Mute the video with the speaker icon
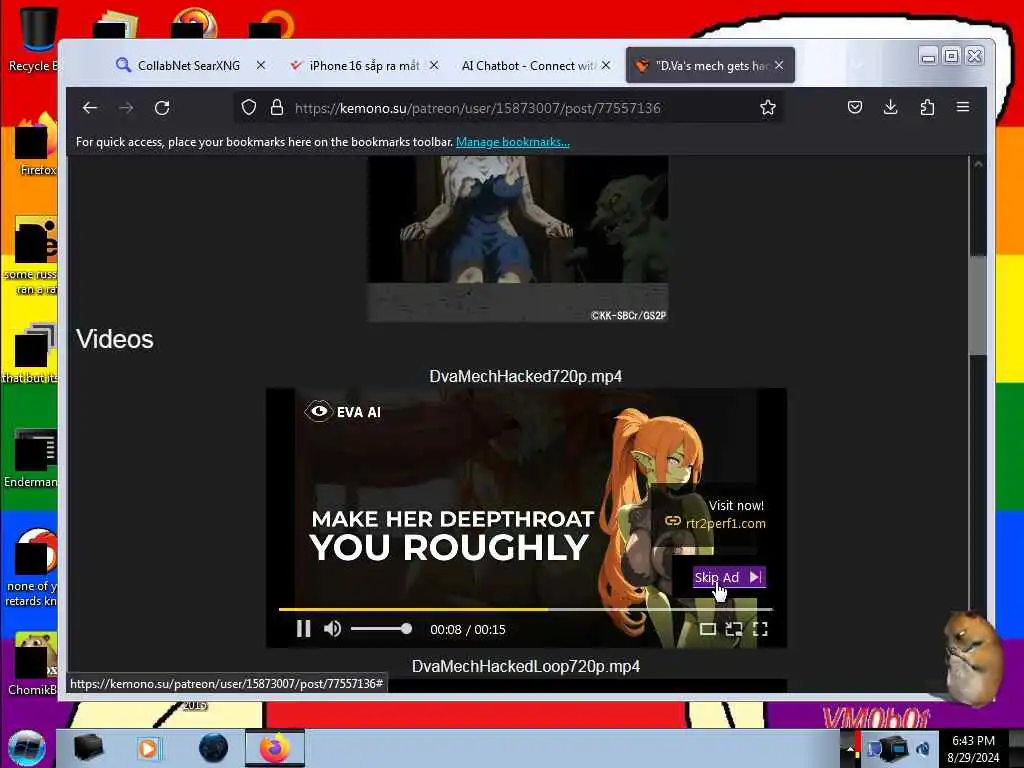Screen dimensions: 1024x768 pyautogui.click(x=332, y=629)
